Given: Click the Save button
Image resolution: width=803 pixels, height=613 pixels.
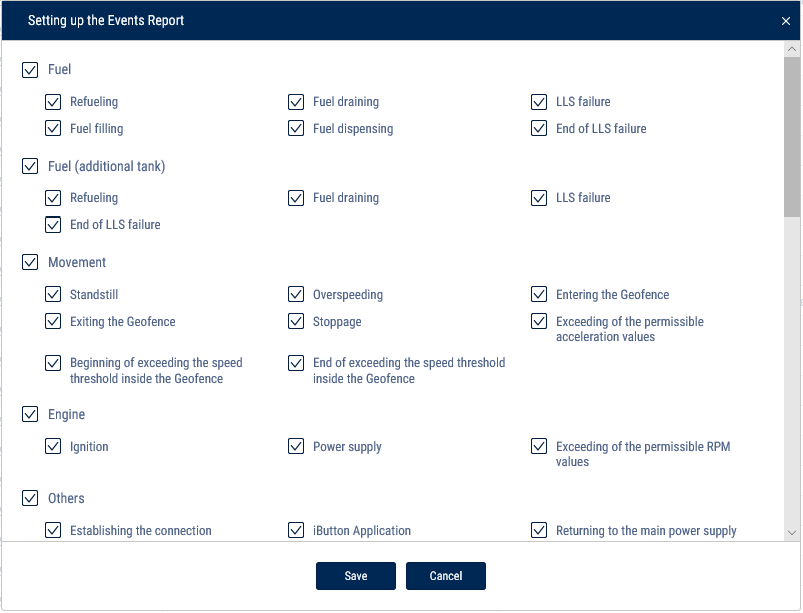Looking at the screenshot, I should (x=355, y=576).
